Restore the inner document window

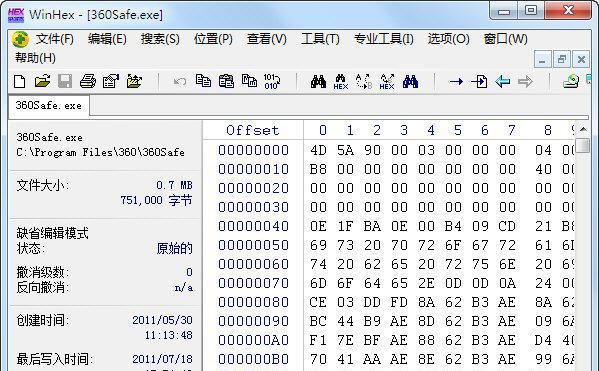click(562, 59)
